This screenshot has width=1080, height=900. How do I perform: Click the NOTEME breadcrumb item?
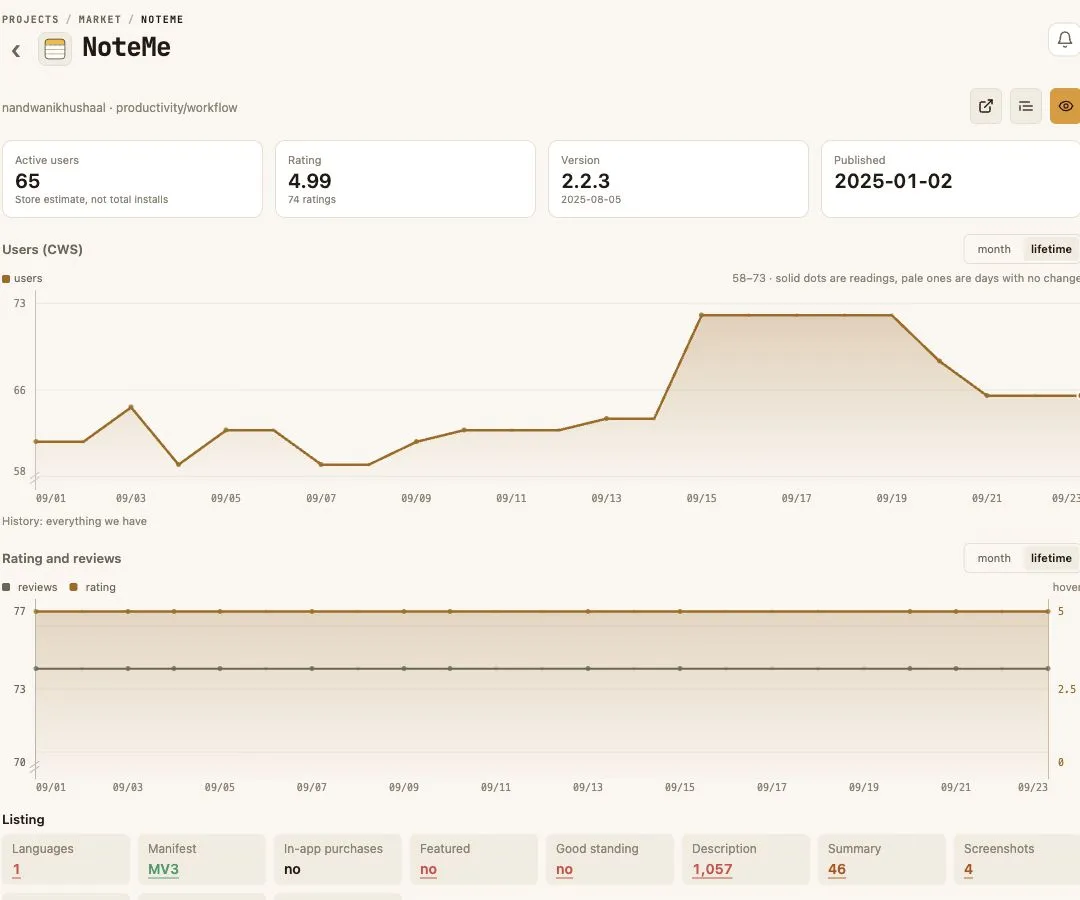click(162, 19)
